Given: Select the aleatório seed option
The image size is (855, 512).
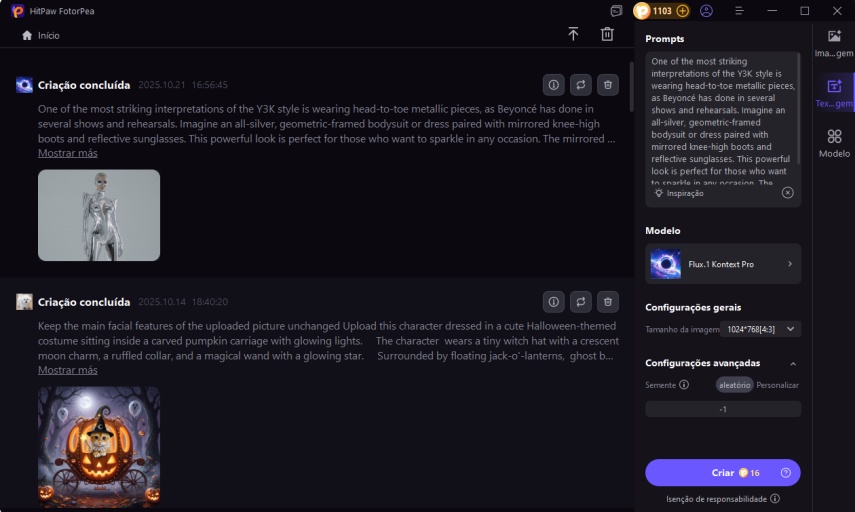Looking at the screenshot, I should pos(734,385).
